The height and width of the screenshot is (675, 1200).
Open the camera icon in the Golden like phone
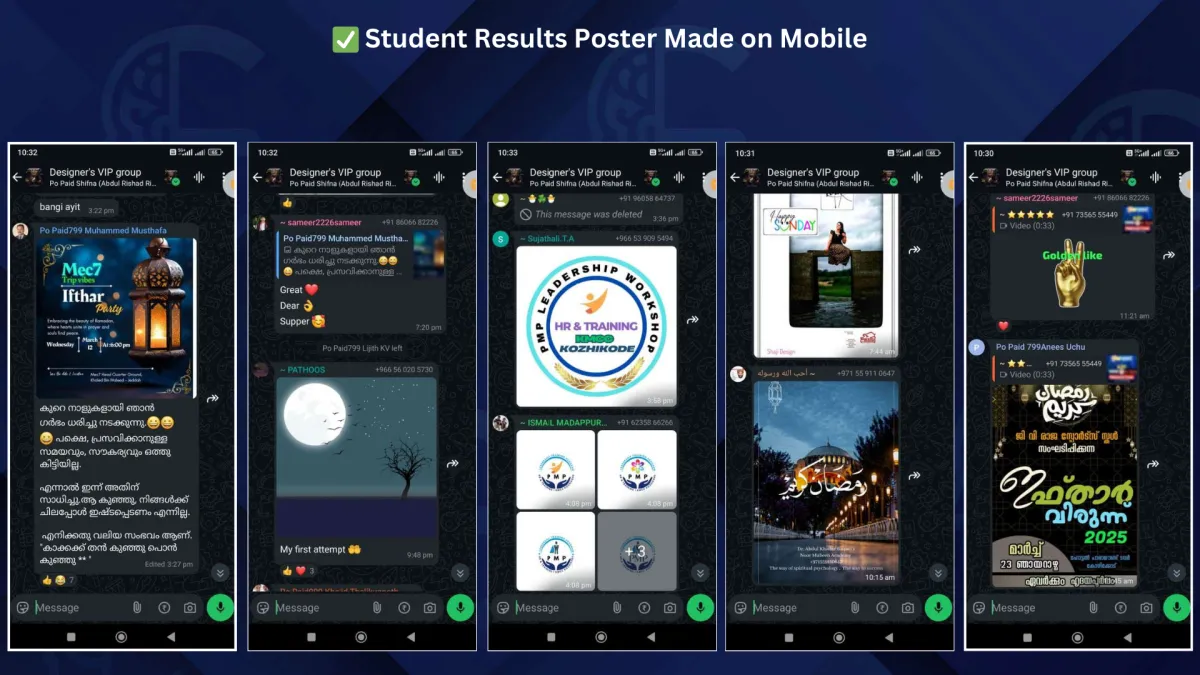pyautogui.click(x=1146, y=607)
